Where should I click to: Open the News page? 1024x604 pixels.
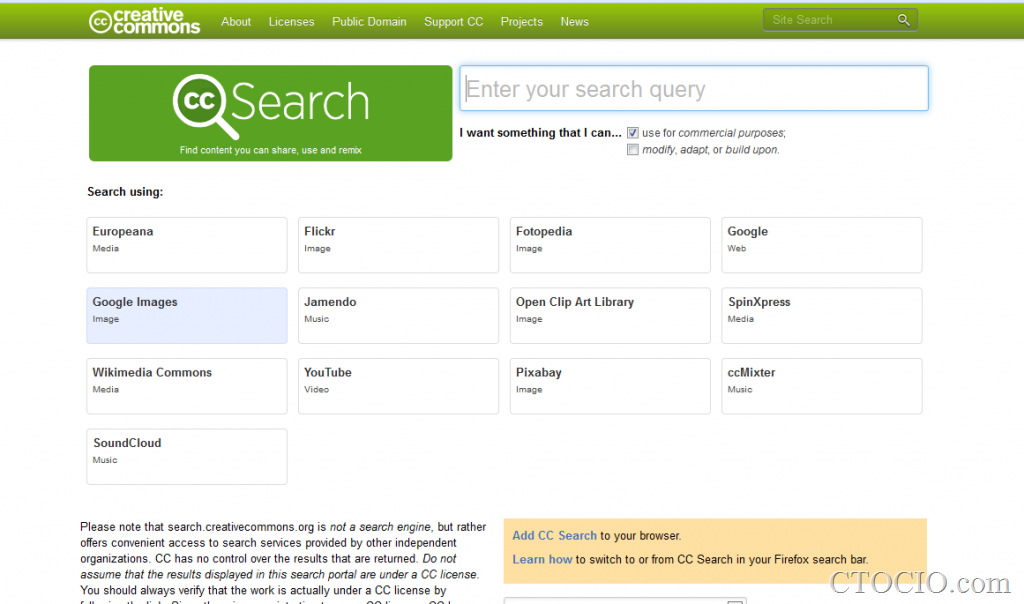[x=574, y=22]
